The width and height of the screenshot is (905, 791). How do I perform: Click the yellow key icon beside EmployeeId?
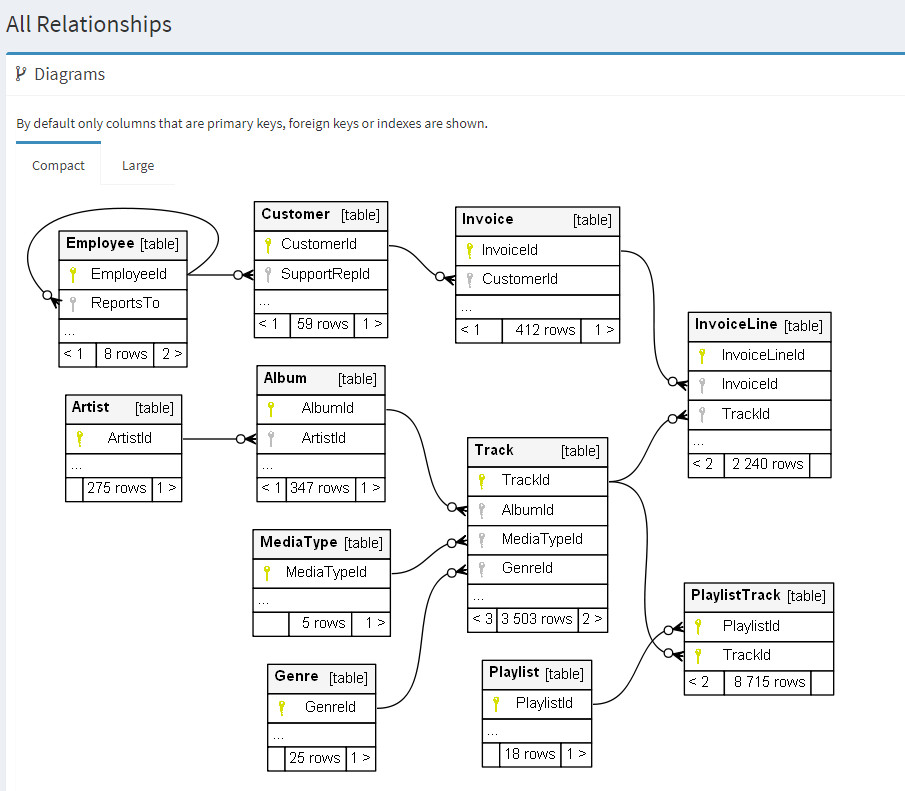click(73, 274)
